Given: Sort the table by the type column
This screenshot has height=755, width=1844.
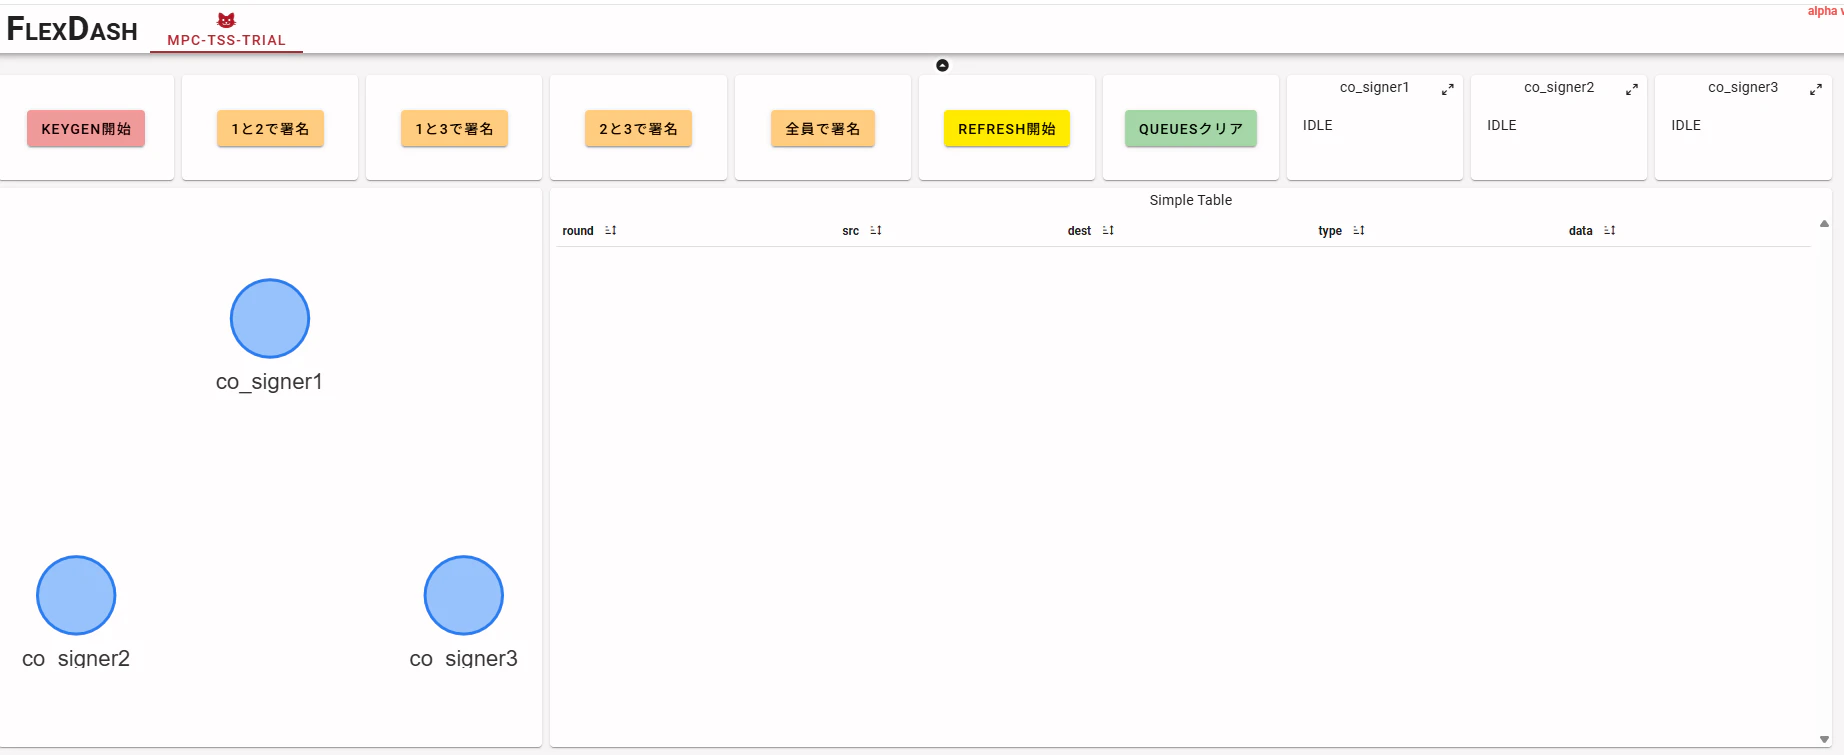Looking at the screenshot, I should pyautogui.click(x=1358, y=231).
